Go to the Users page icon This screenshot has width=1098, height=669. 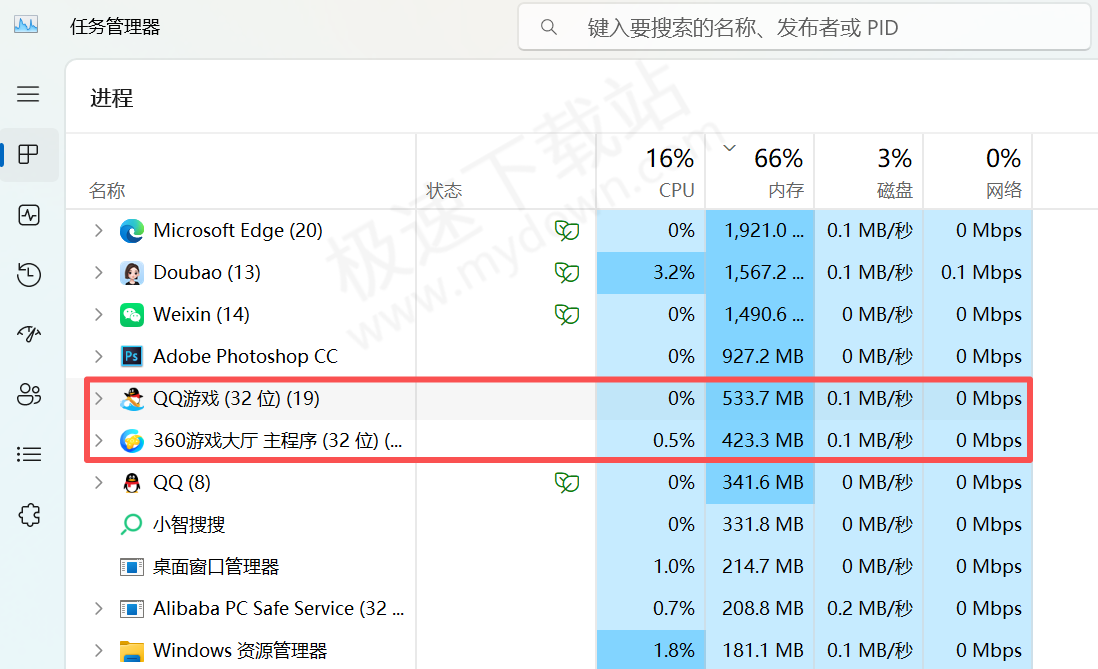(28, 395)
